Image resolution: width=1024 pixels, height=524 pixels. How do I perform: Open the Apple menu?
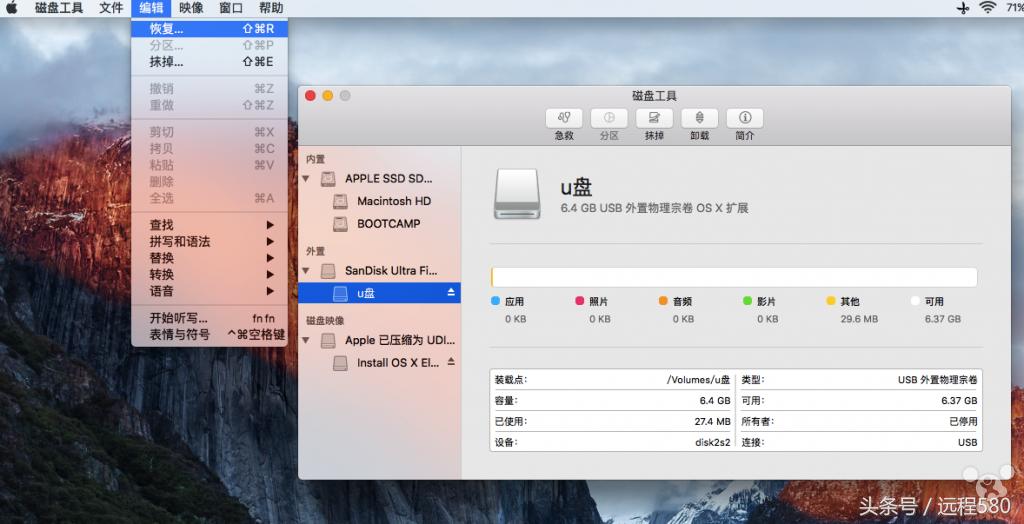pyautogui.click(x=12, y=8)
